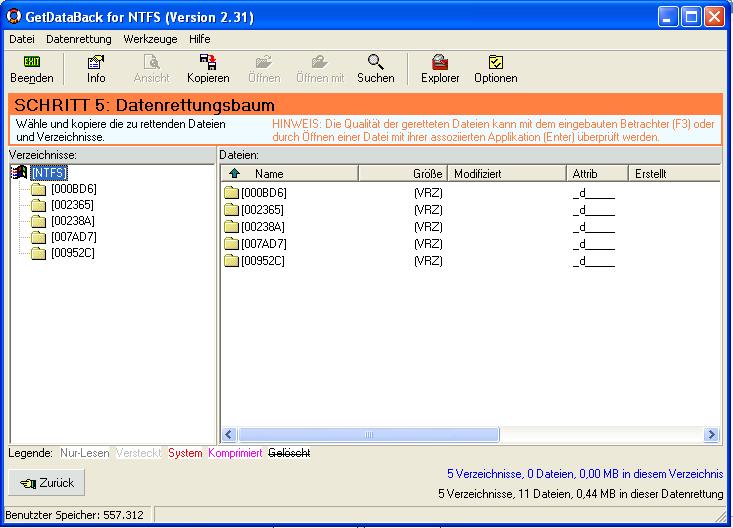
Task: Select the [00238A] name in file list
Action: click(263, 227)
